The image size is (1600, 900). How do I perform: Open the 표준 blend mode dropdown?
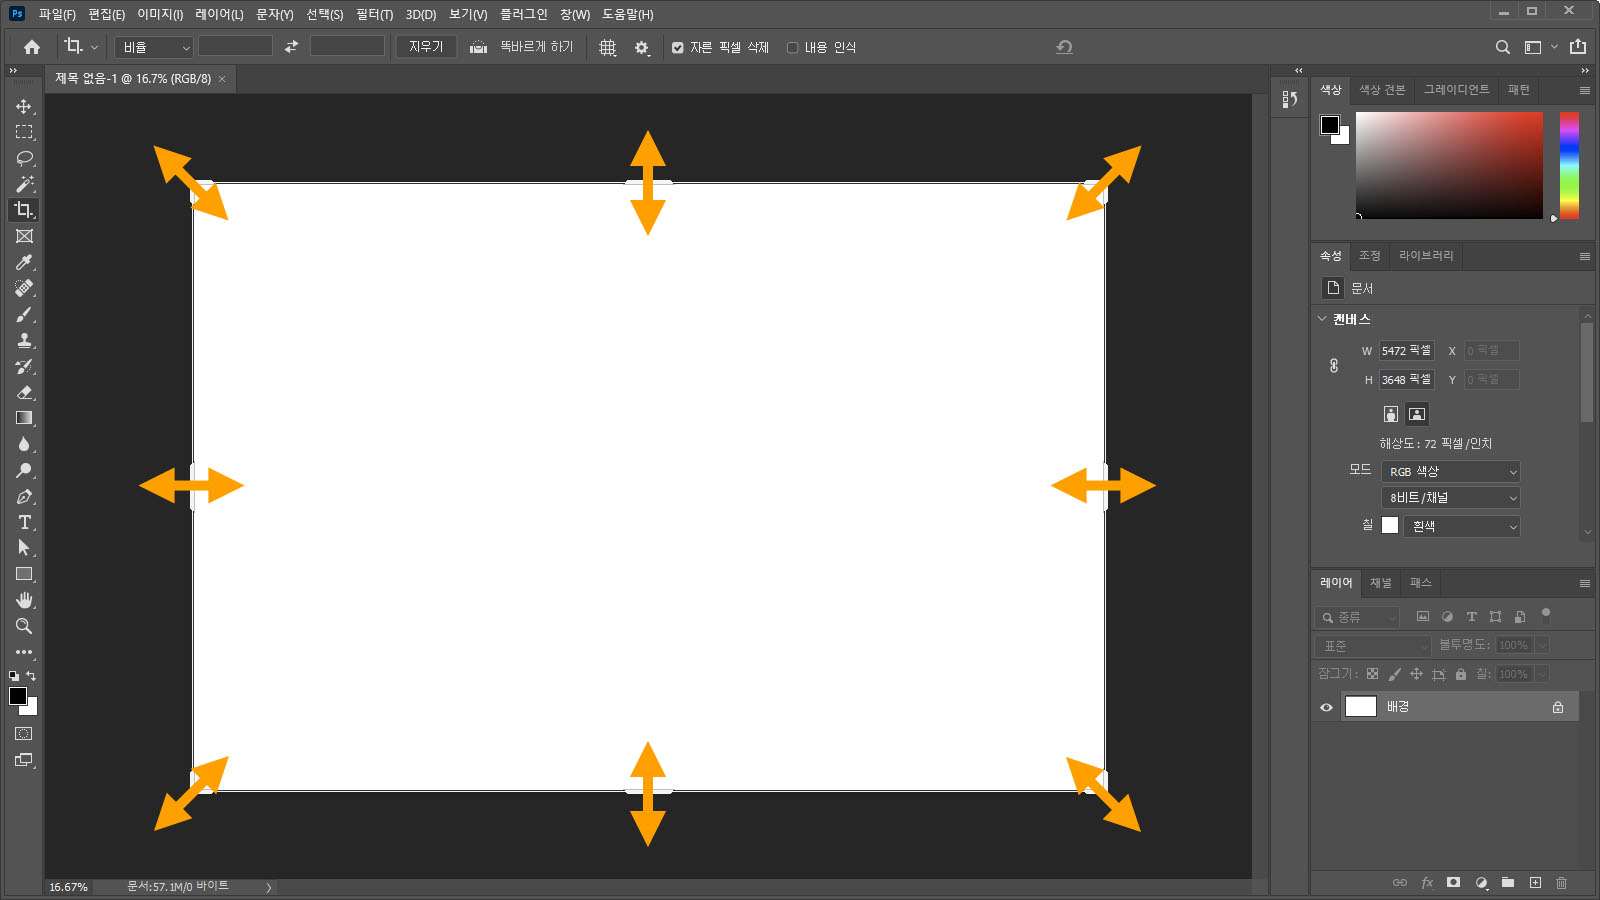click(1373, 646)
